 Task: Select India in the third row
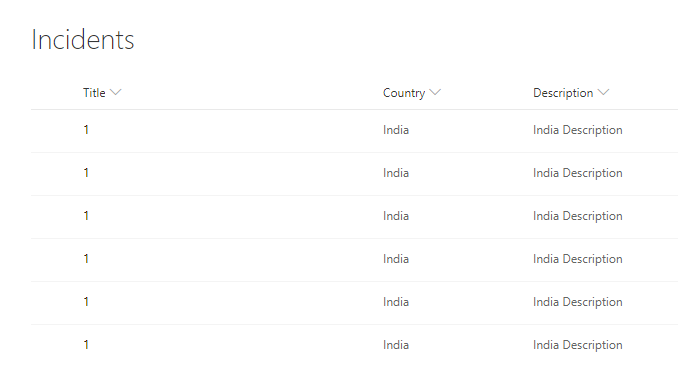click(396, 216)
